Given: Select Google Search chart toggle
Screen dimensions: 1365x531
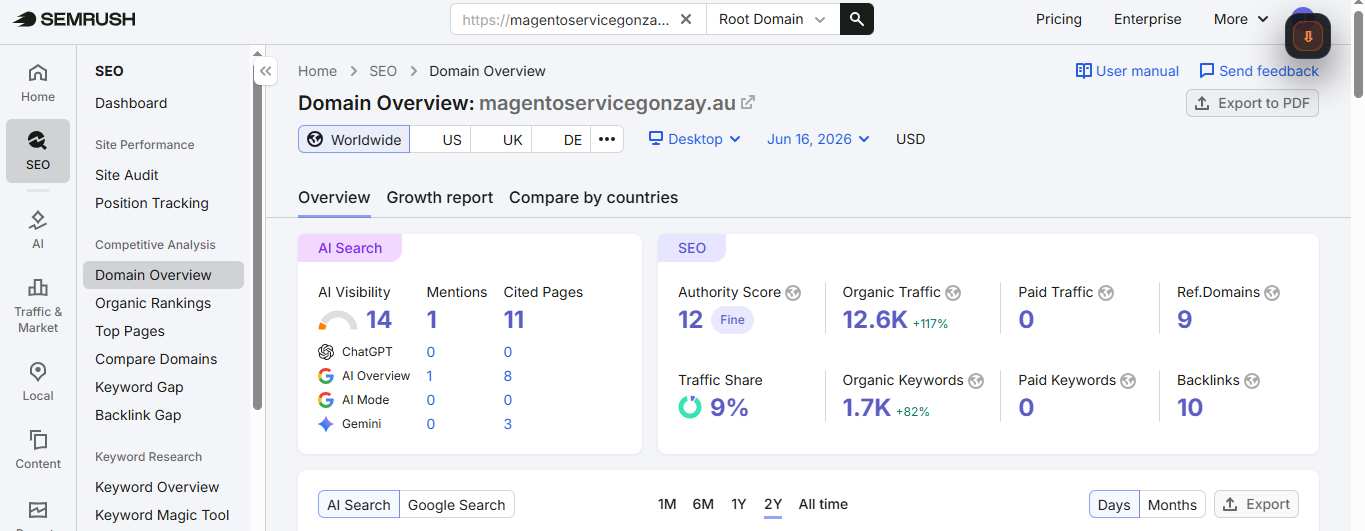Looking at the screenshot, I should coord(457,505).
